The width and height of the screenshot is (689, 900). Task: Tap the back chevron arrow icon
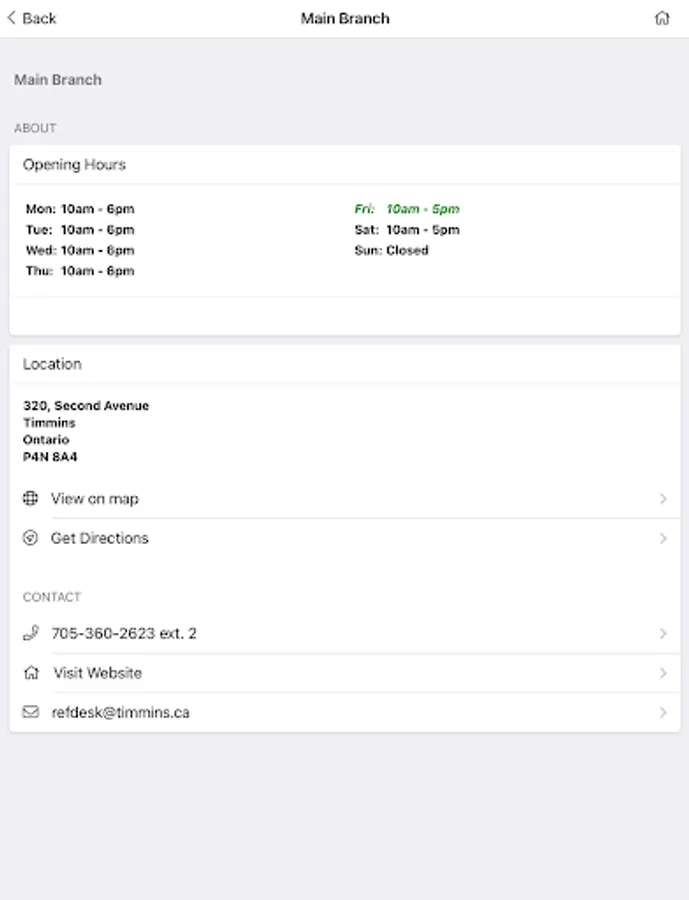(x=12, y=18)
